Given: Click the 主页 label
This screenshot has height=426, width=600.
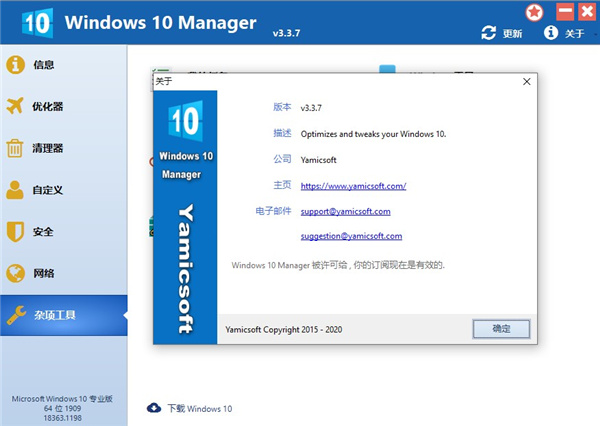Looking at the screenshot, I should (x=282, y=185).
